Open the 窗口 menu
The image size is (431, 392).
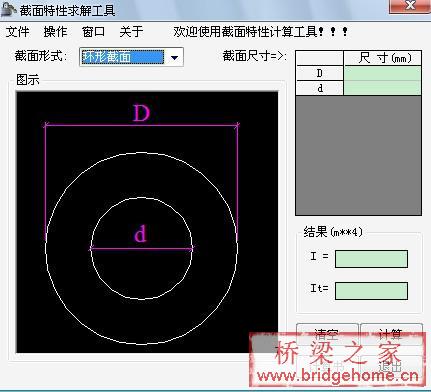93,32
